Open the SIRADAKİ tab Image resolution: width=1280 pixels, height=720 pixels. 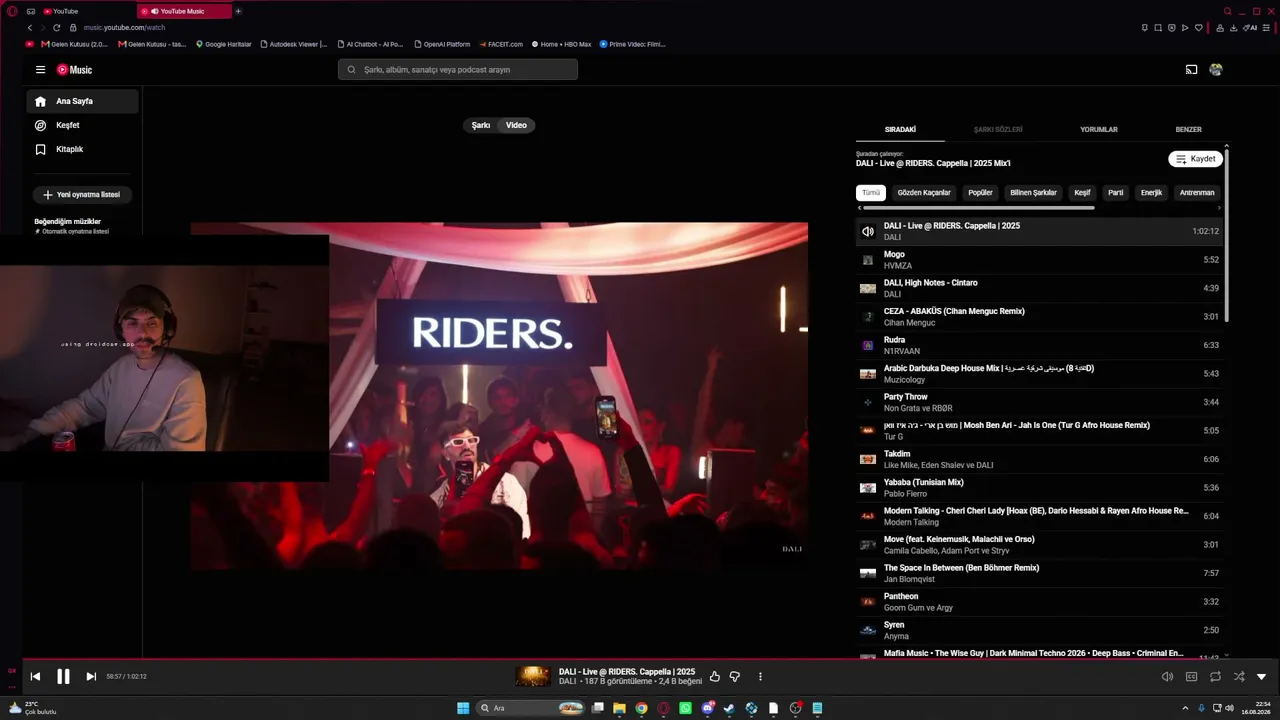[900, 130]
